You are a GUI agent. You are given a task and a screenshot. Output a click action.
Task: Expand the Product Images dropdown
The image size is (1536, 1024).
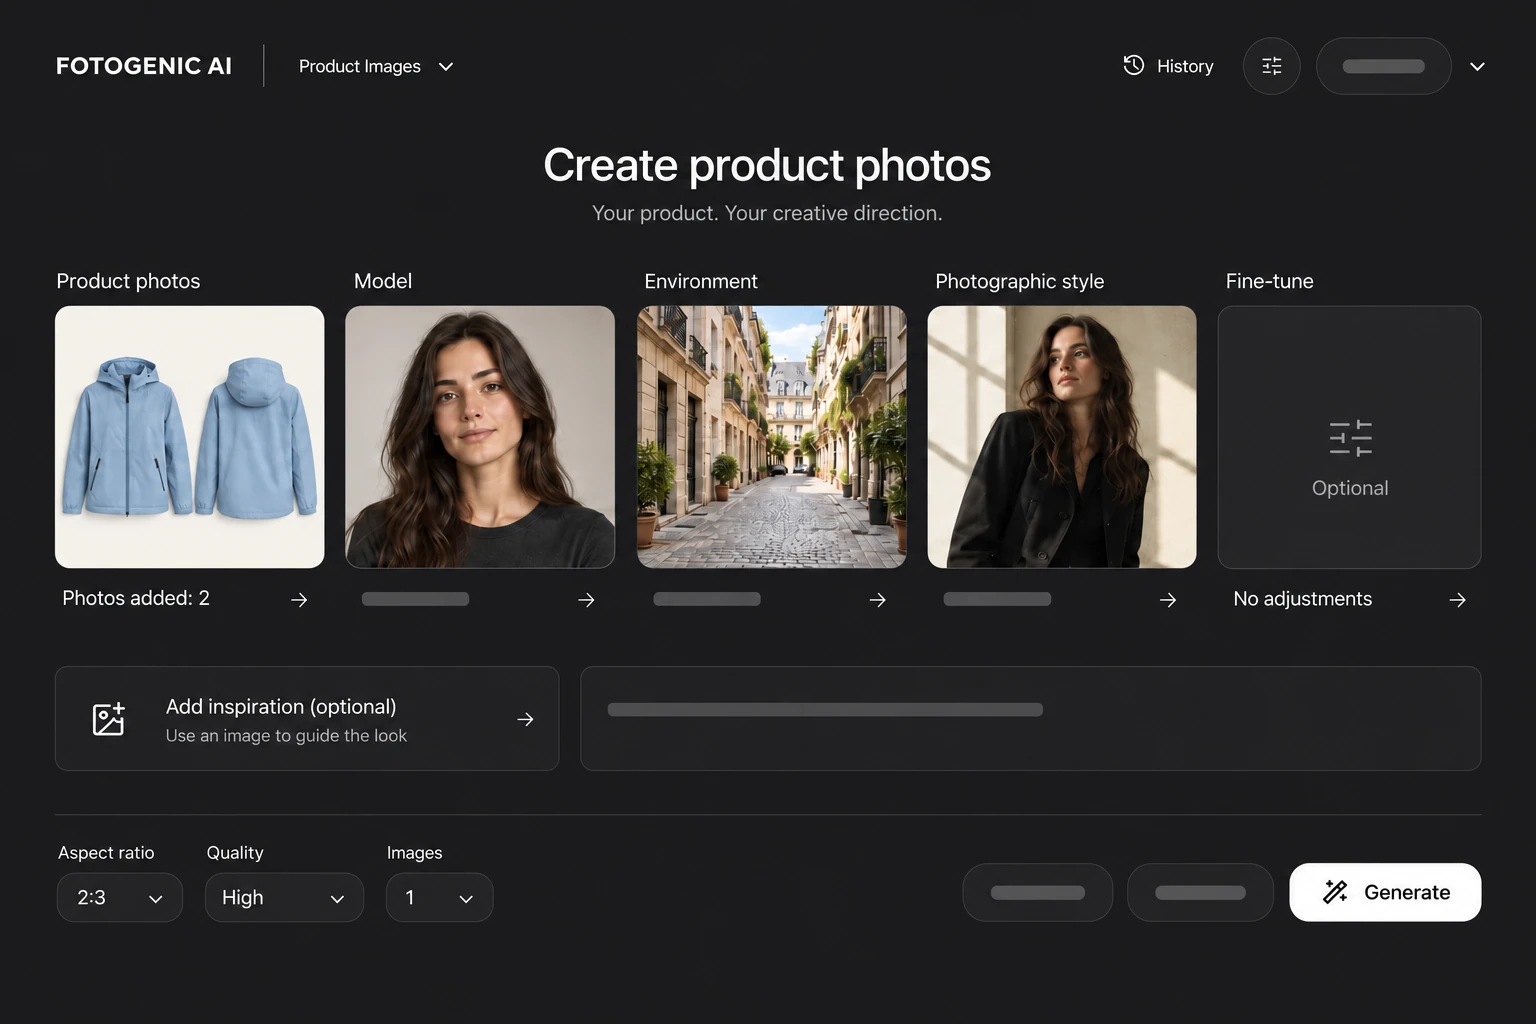(376, 66)
